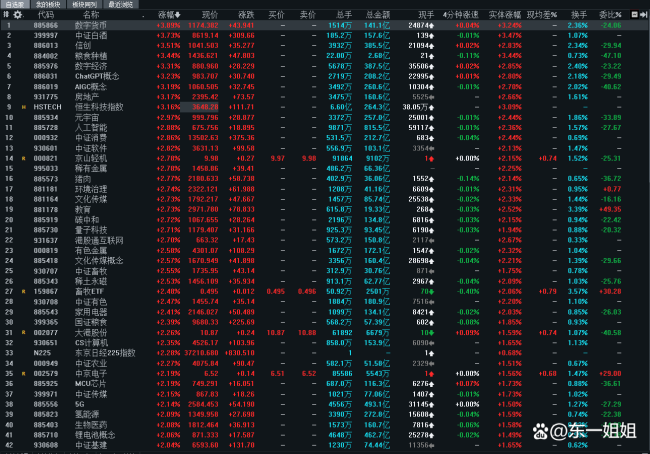
Task: Select the 恒生科技指数 row name
Action: tap(99, 107)
